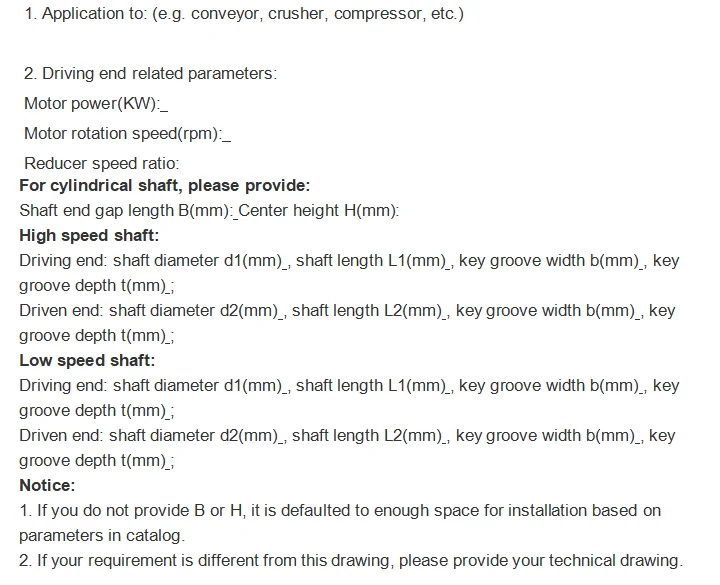Click High speed Driving end shaft length L1(mm)
The width and height of the screenshot is (720, 585).
[x=371, y=261]
